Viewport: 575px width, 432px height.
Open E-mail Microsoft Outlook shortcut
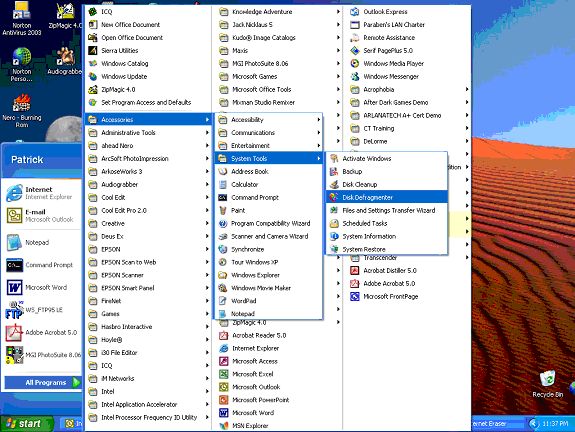pos(40,216)
